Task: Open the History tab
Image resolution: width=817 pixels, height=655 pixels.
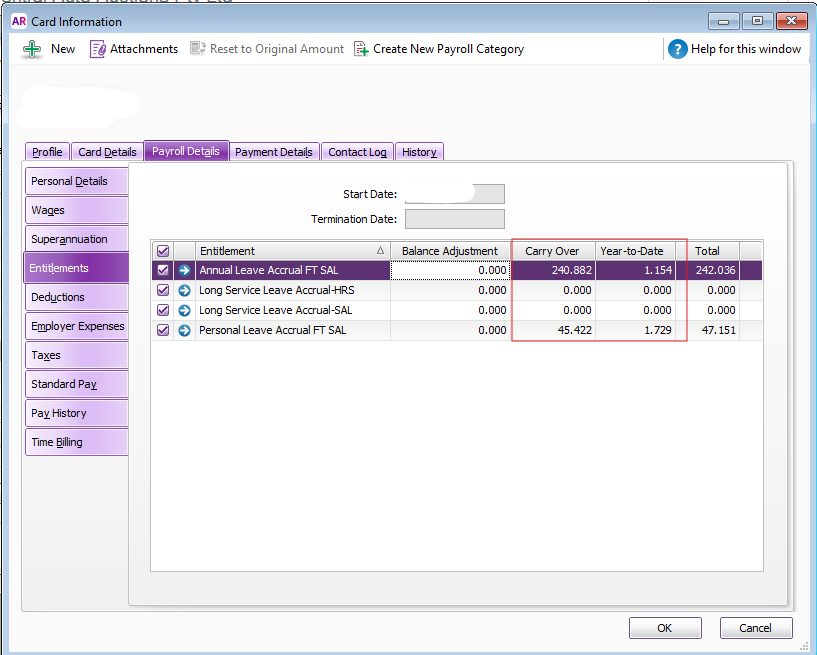Action: pyautogui.click(x=419, y=152)
